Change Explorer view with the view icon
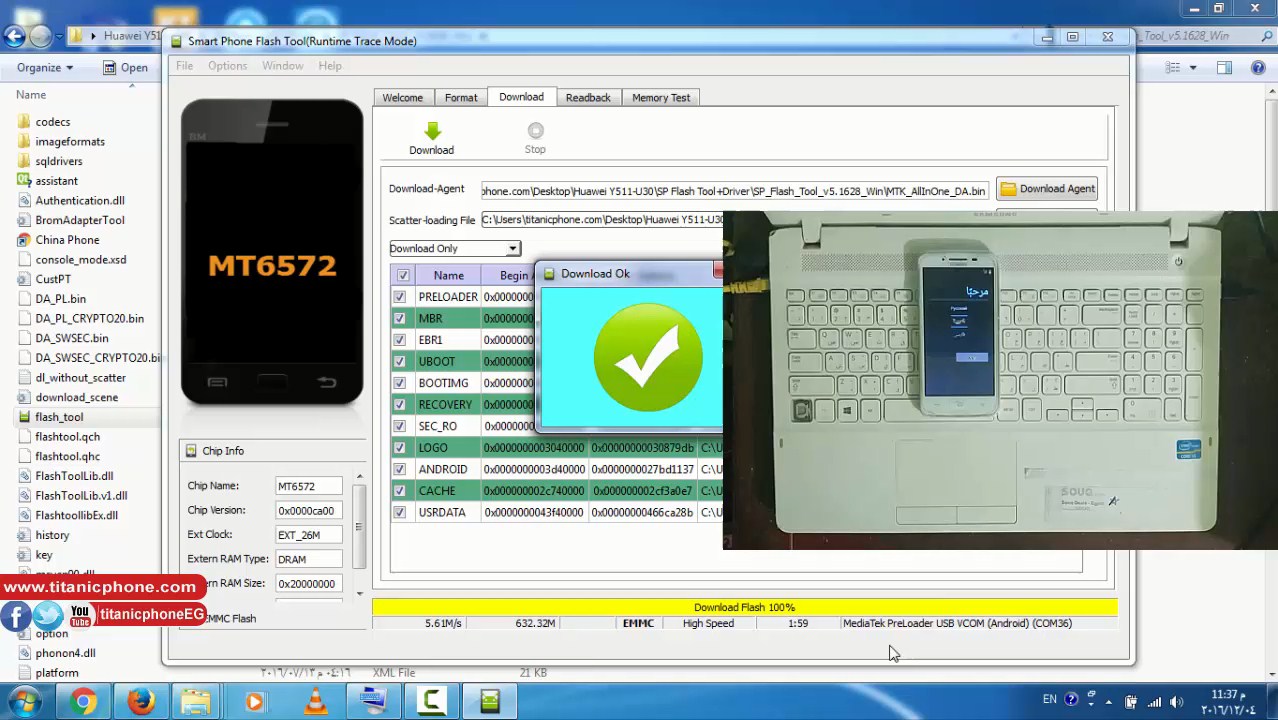The width and height of the screenshot is (1278, 720). point(1173,67)
